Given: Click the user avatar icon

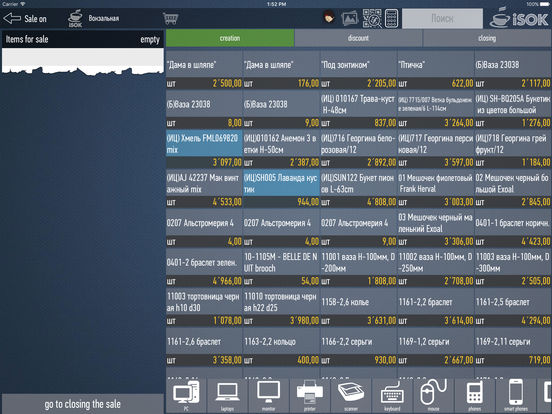Looking at the screenshot, I should click(x=329, y=18).
